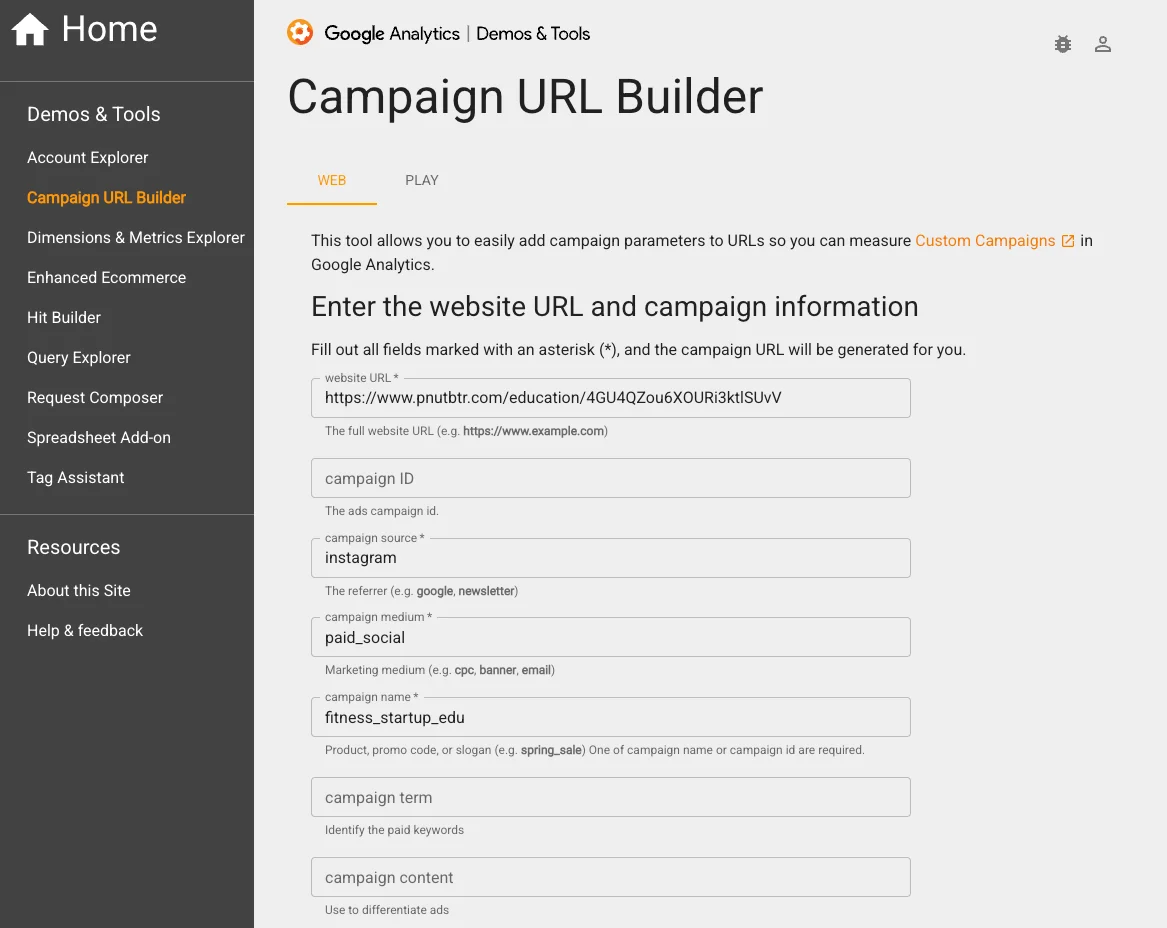
Task: Open Account Explorer in sidebar
Action: click(x=87, y=158)
